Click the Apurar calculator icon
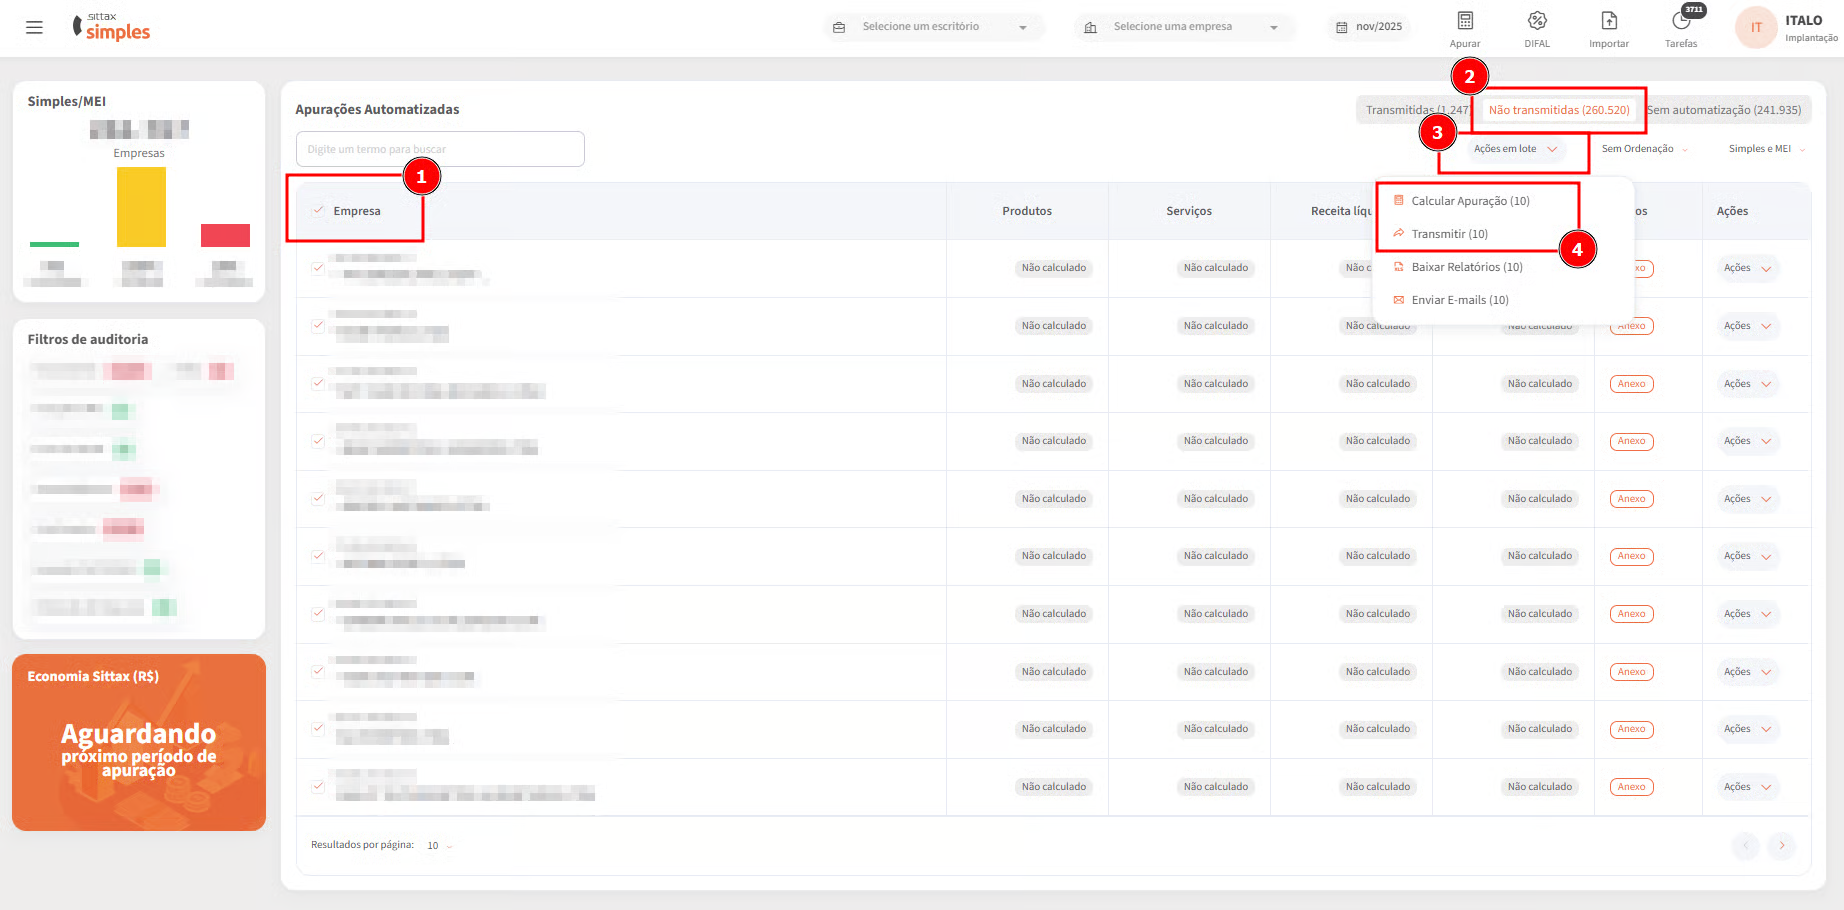Screen dimensions: 1844x910 pyautogui.click(x=1464, y=22)
